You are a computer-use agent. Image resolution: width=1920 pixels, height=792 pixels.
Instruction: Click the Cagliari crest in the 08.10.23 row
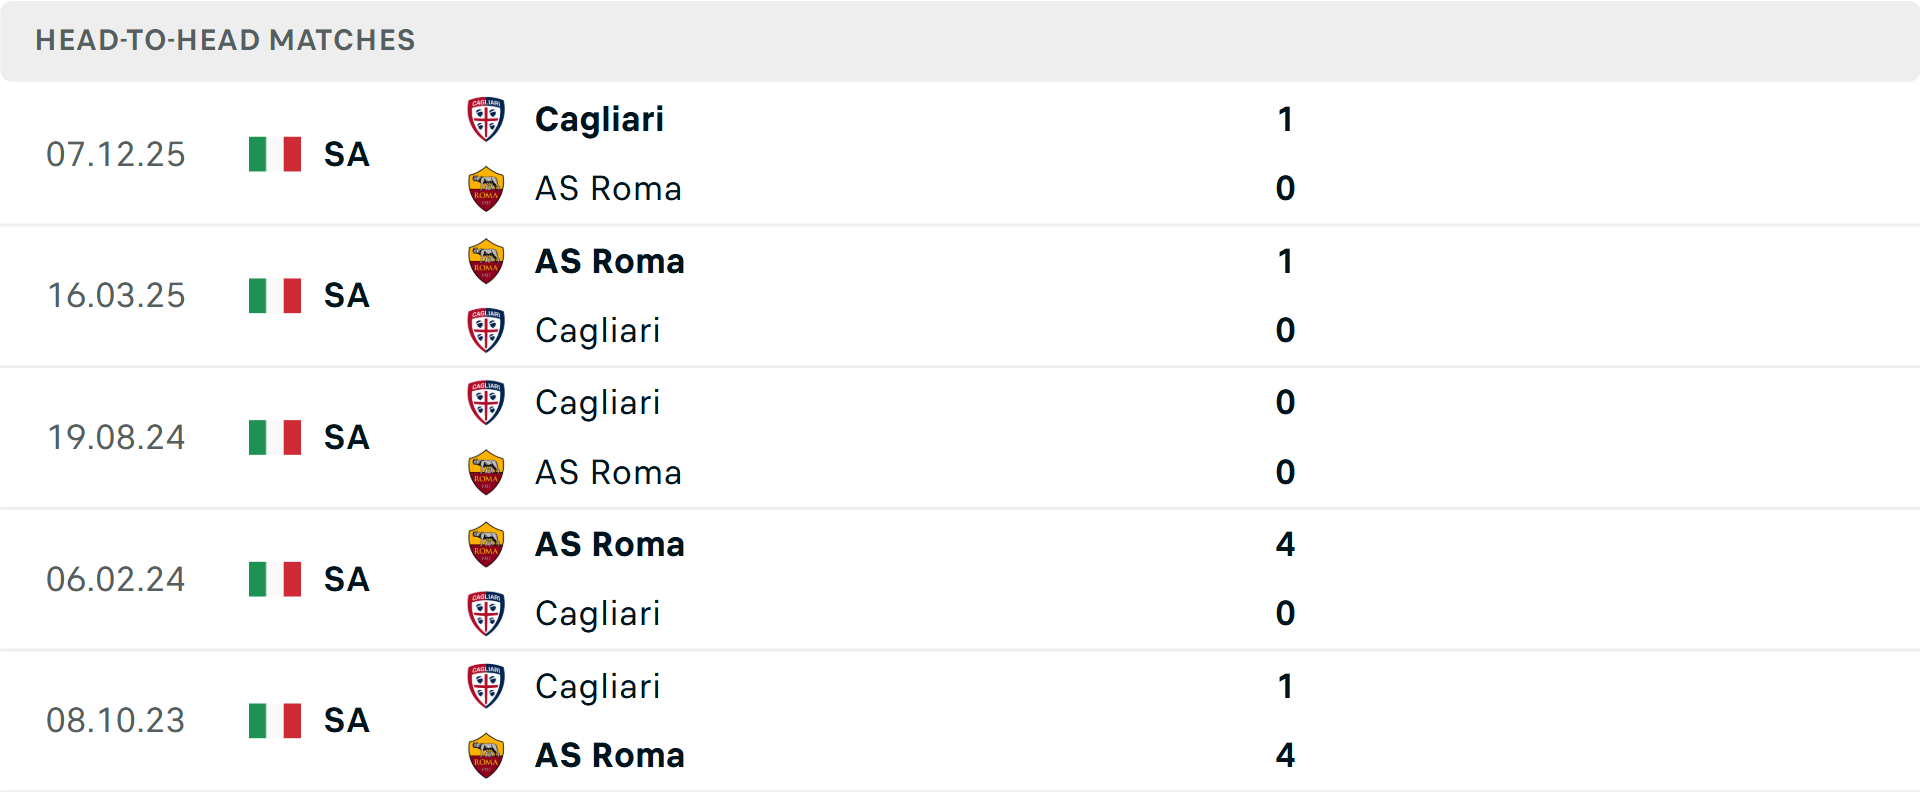[x=486, y=686]
